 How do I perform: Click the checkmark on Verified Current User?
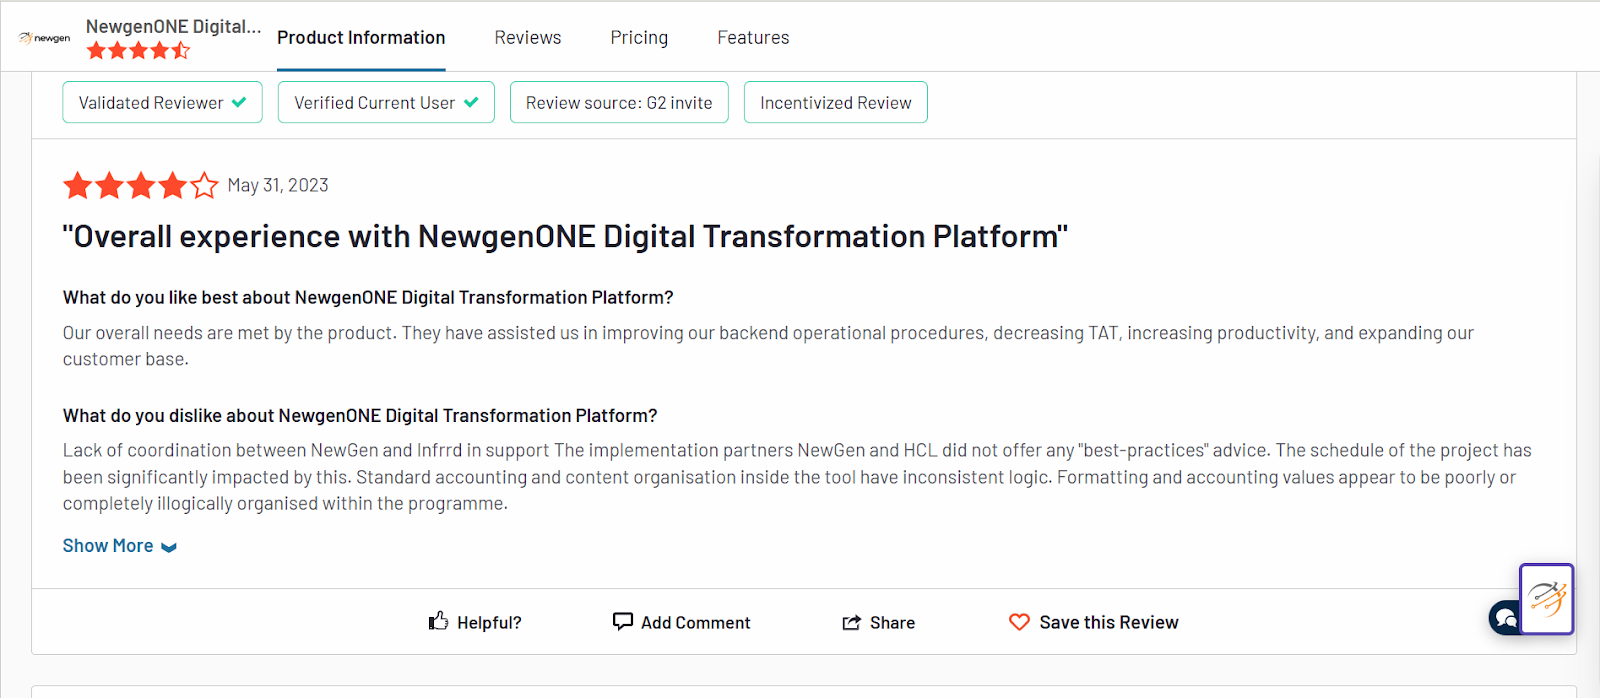(471, 102)
